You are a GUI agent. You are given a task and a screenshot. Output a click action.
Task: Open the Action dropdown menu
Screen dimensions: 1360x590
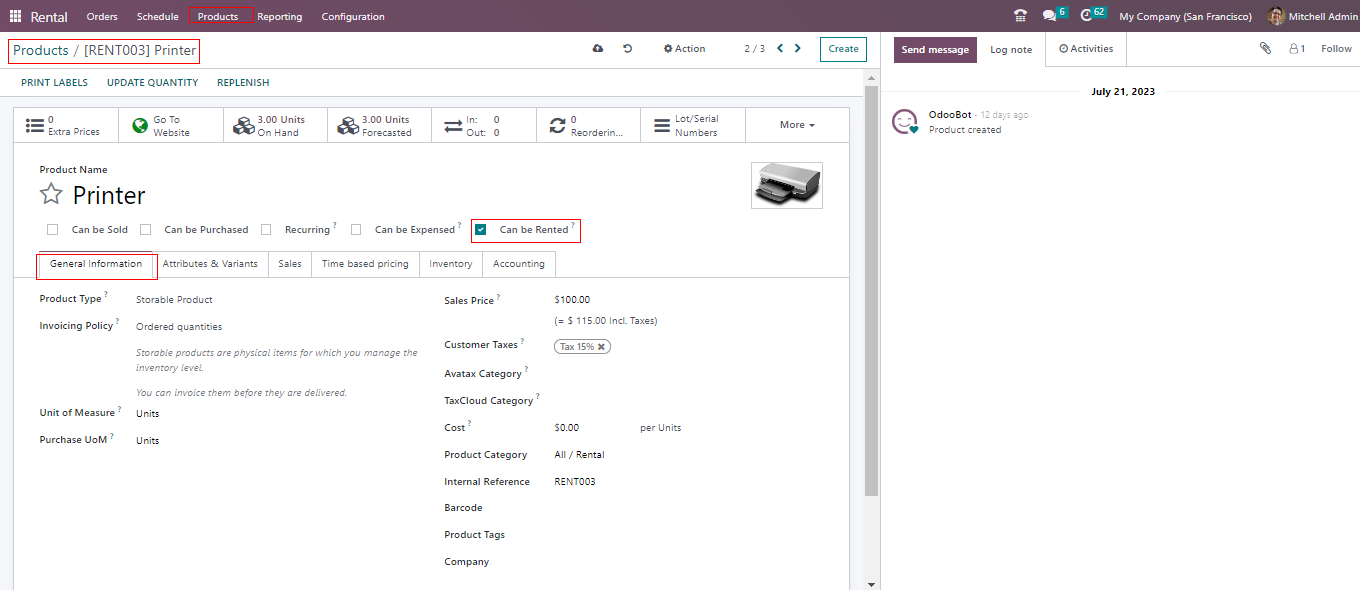[x=685, y=48]
